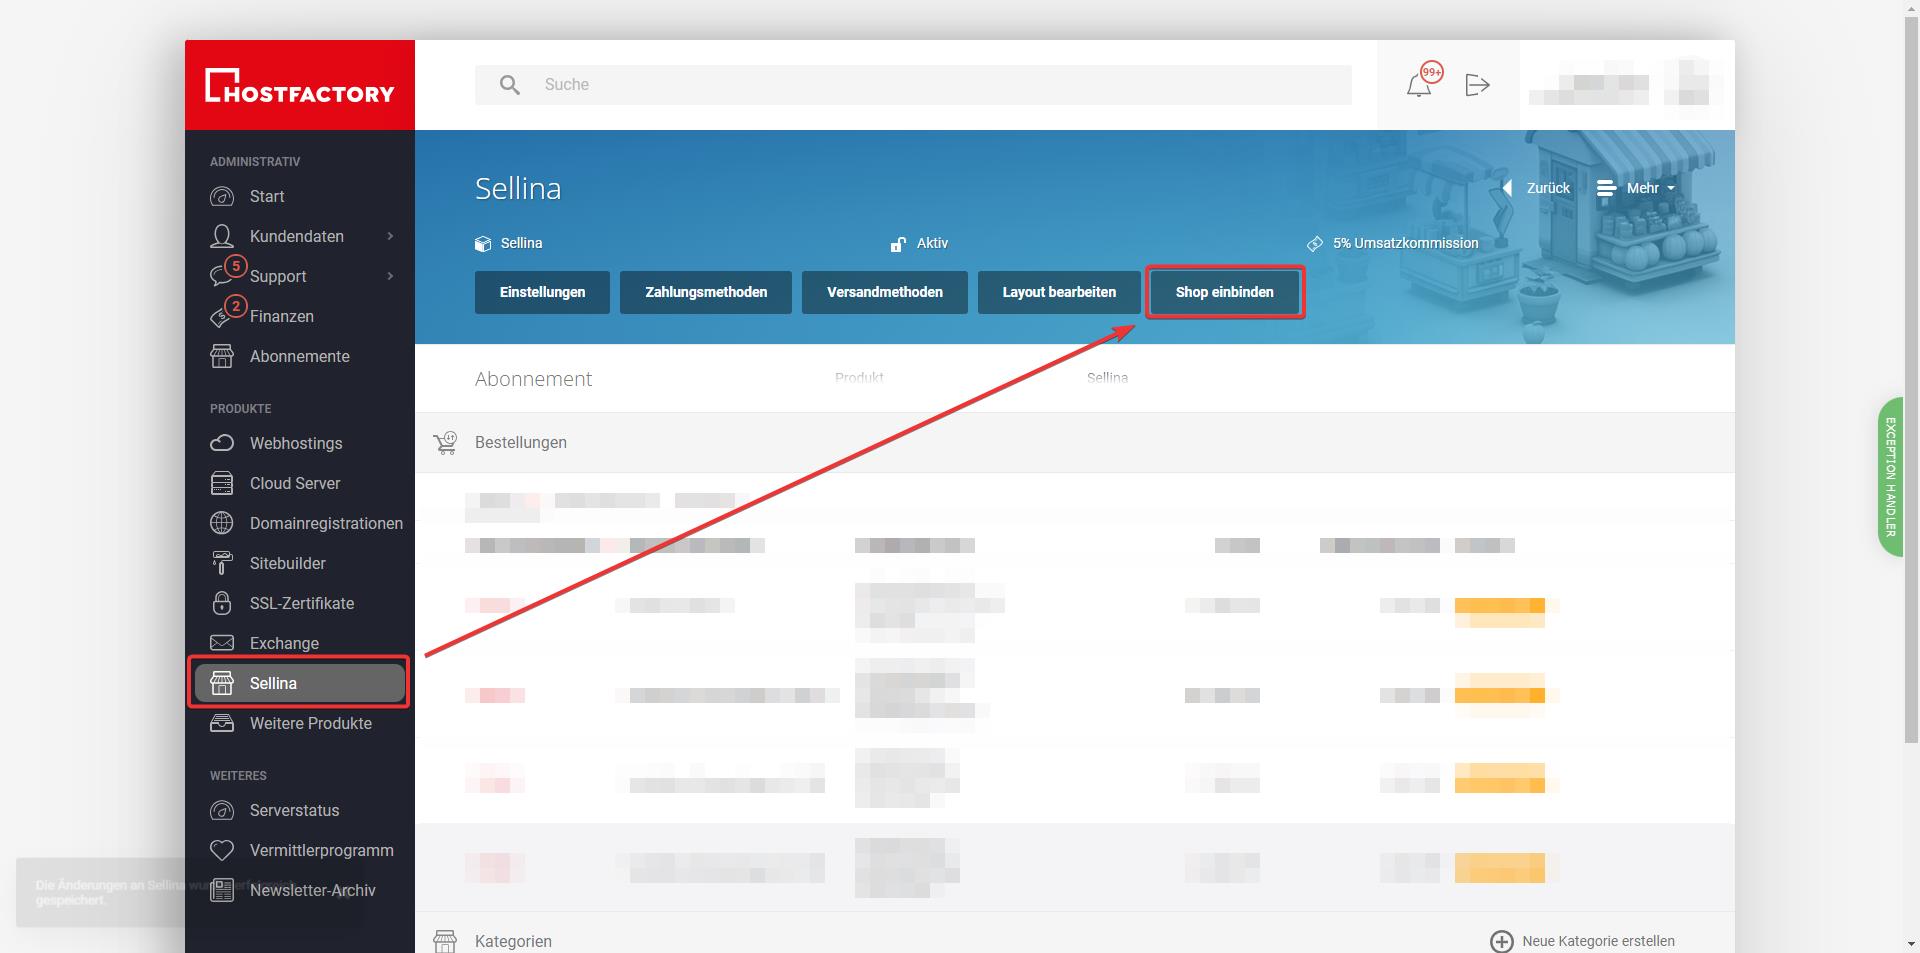This screenshot has width=1920, height=953.
Task: Click the Webhostings cloud icon
Action: [222, 443]
